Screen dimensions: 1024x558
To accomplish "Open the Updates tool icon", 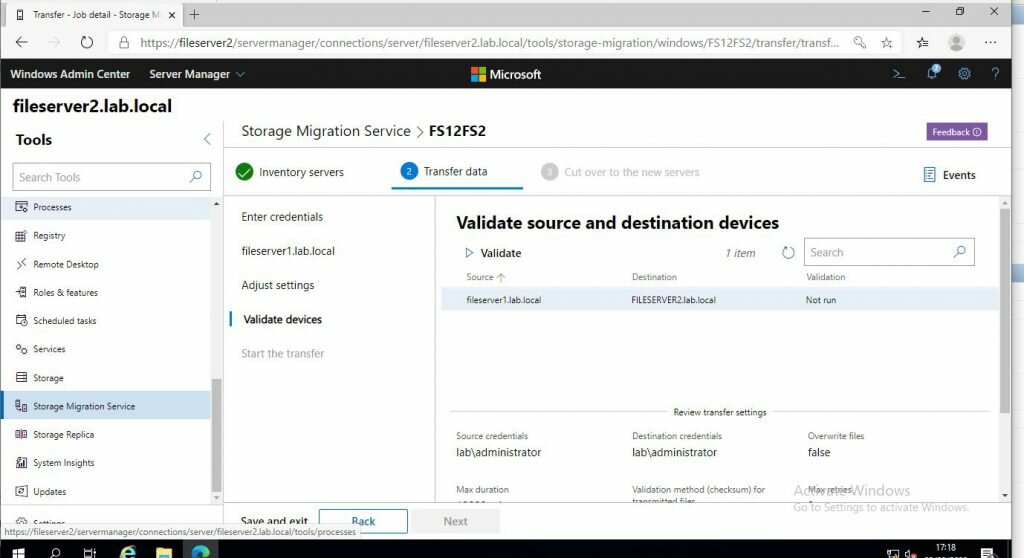I will [x=21, y=491].
